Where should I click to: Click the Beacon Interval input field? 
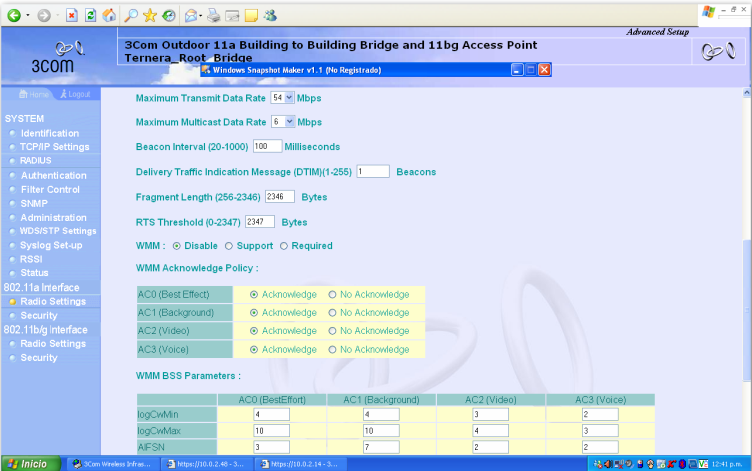coord(267,146)
